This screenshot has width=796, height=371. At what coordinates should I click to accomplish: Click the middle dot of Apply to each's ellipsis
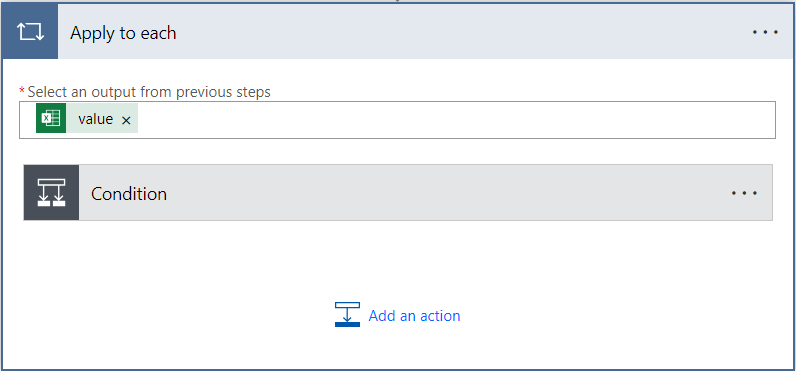[765, 32]
